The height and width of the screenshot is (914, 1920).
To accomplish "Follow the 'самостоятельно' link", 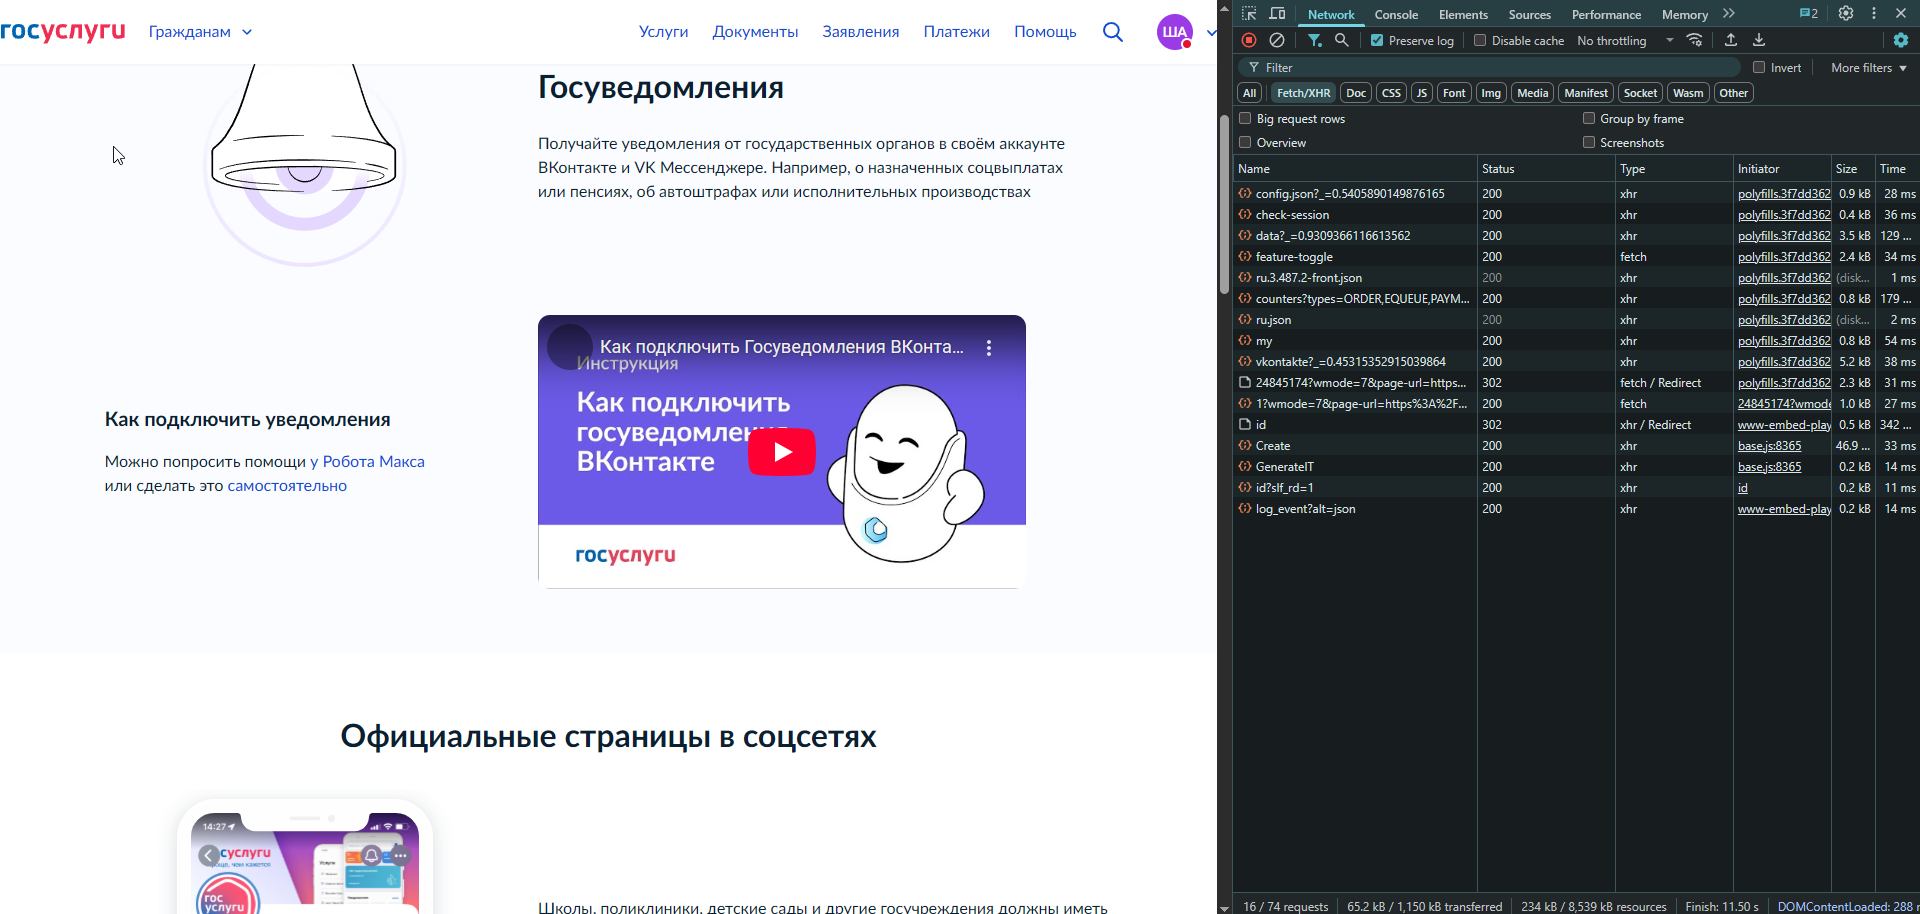I will tap(287, 486).
